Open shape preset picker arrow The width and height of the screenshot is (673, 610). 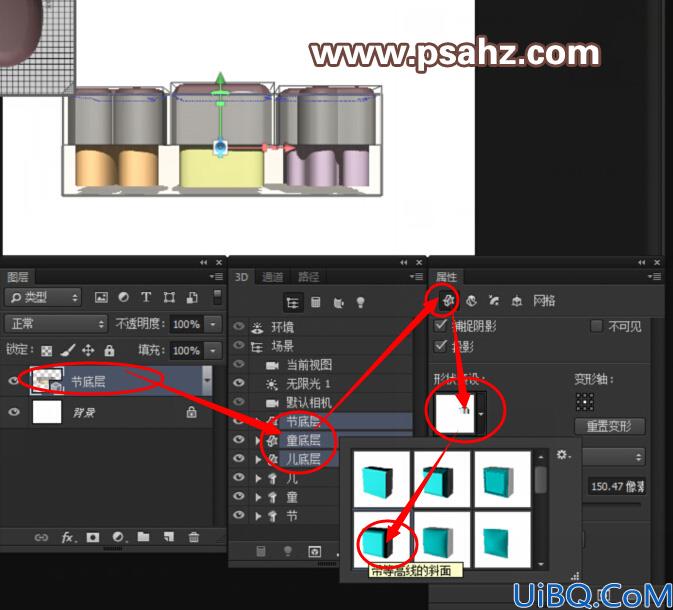[x=481, y=414]
